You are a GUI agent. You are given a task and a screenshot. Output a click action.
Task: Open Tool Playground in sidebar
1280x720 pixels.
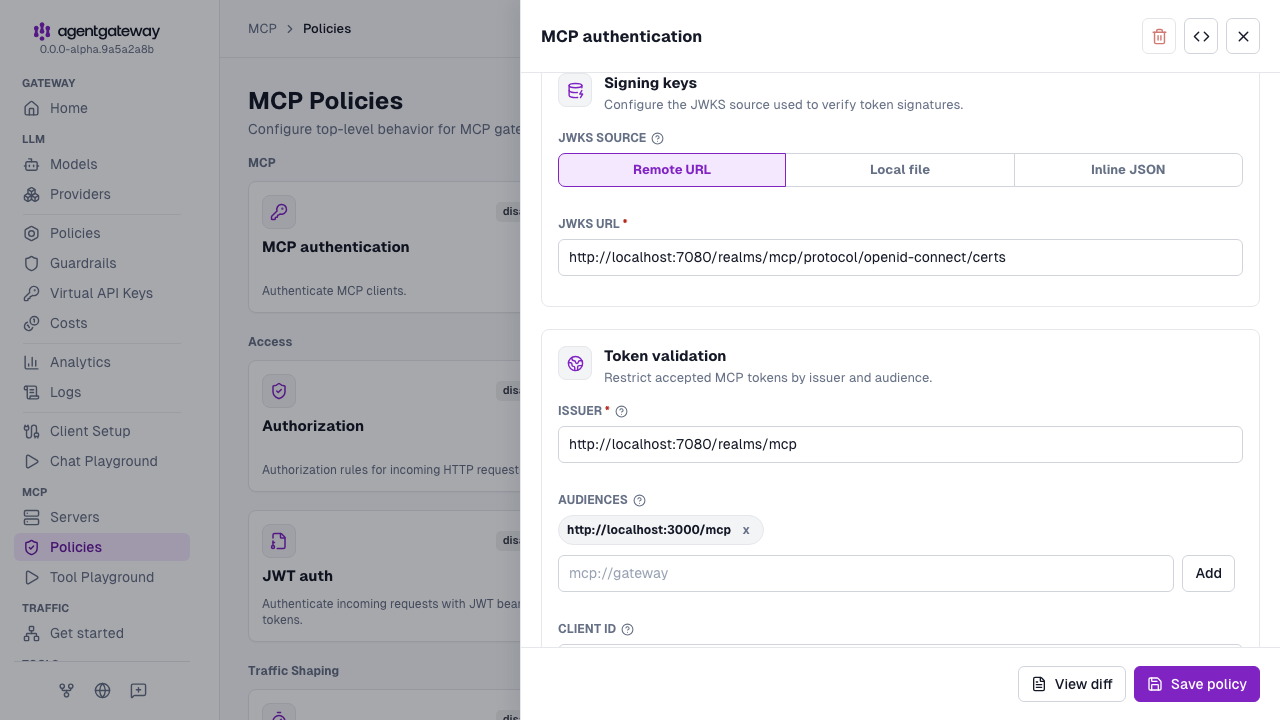[102, 577]
